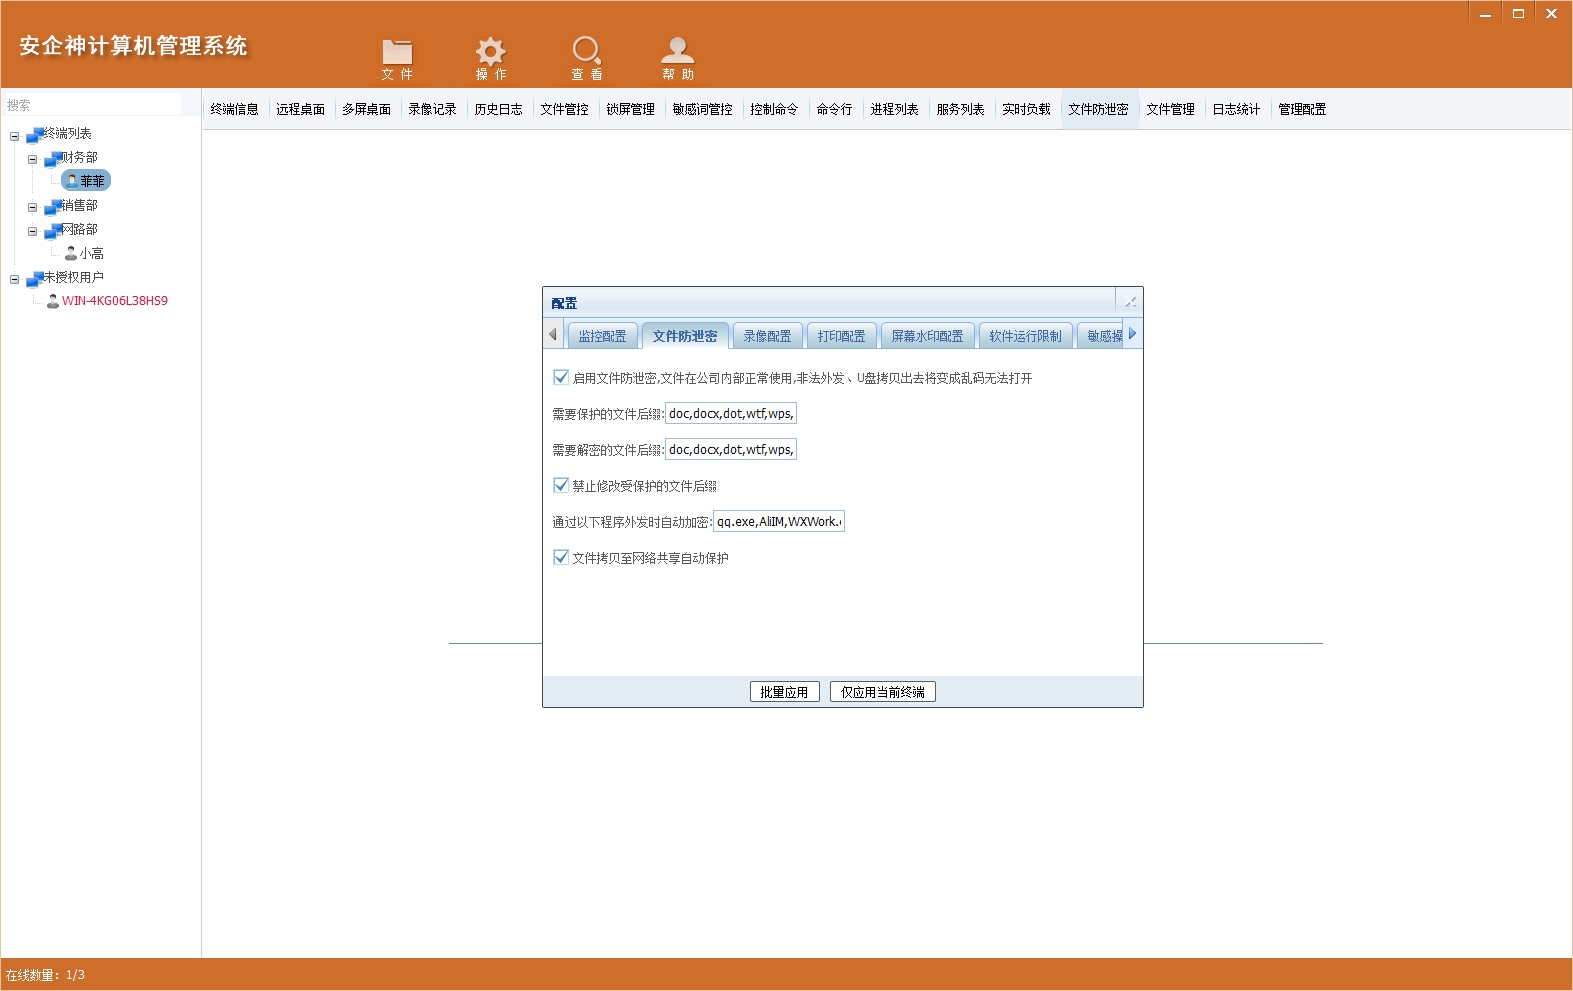Close the 配置 dialog with its corner icon
The image size is (1573, 991).
pos(1130,302)
